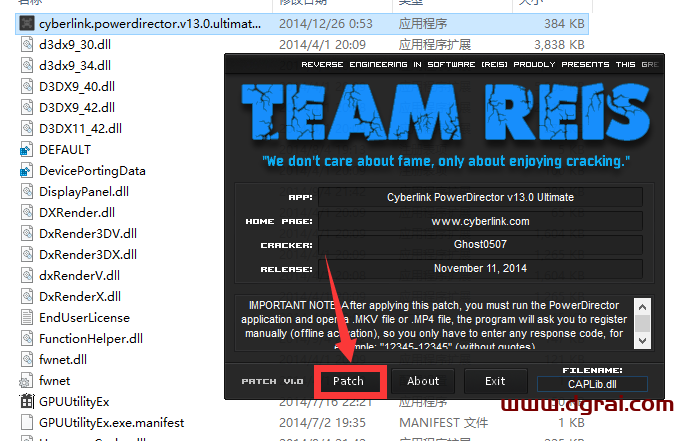Open the About dialog
700x441 pixels.
point(423,381)
